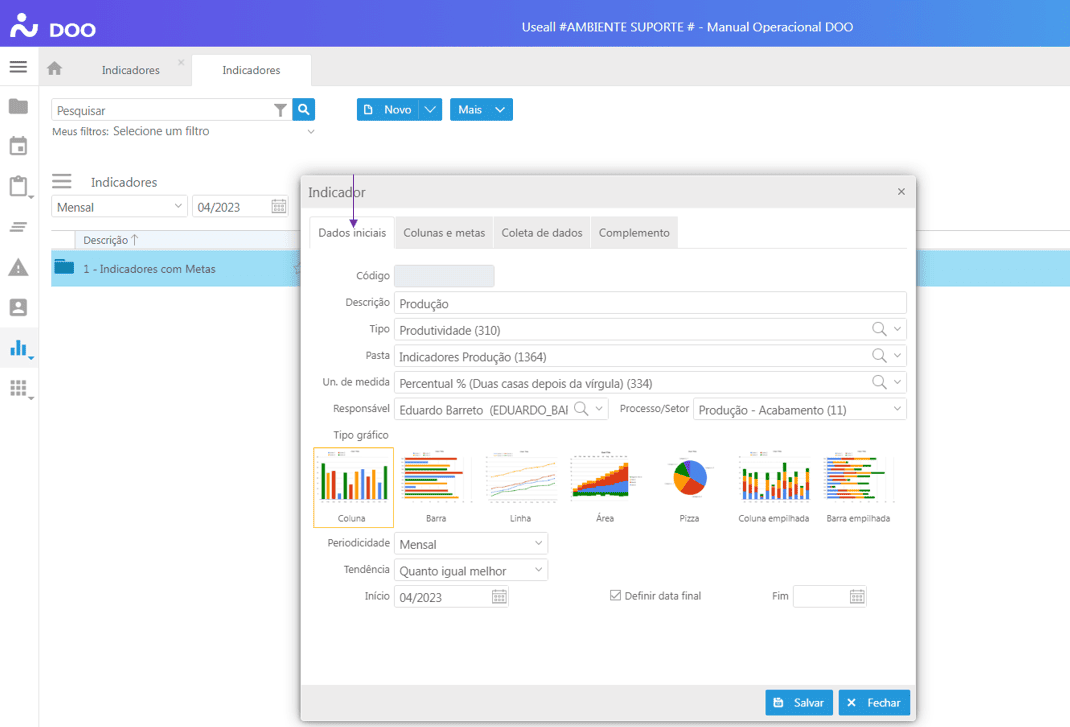Image resolution: width=1070 pixels, height=727 pixels.
Task: Click the blue search magnifier button
Action: coord(304,110)
